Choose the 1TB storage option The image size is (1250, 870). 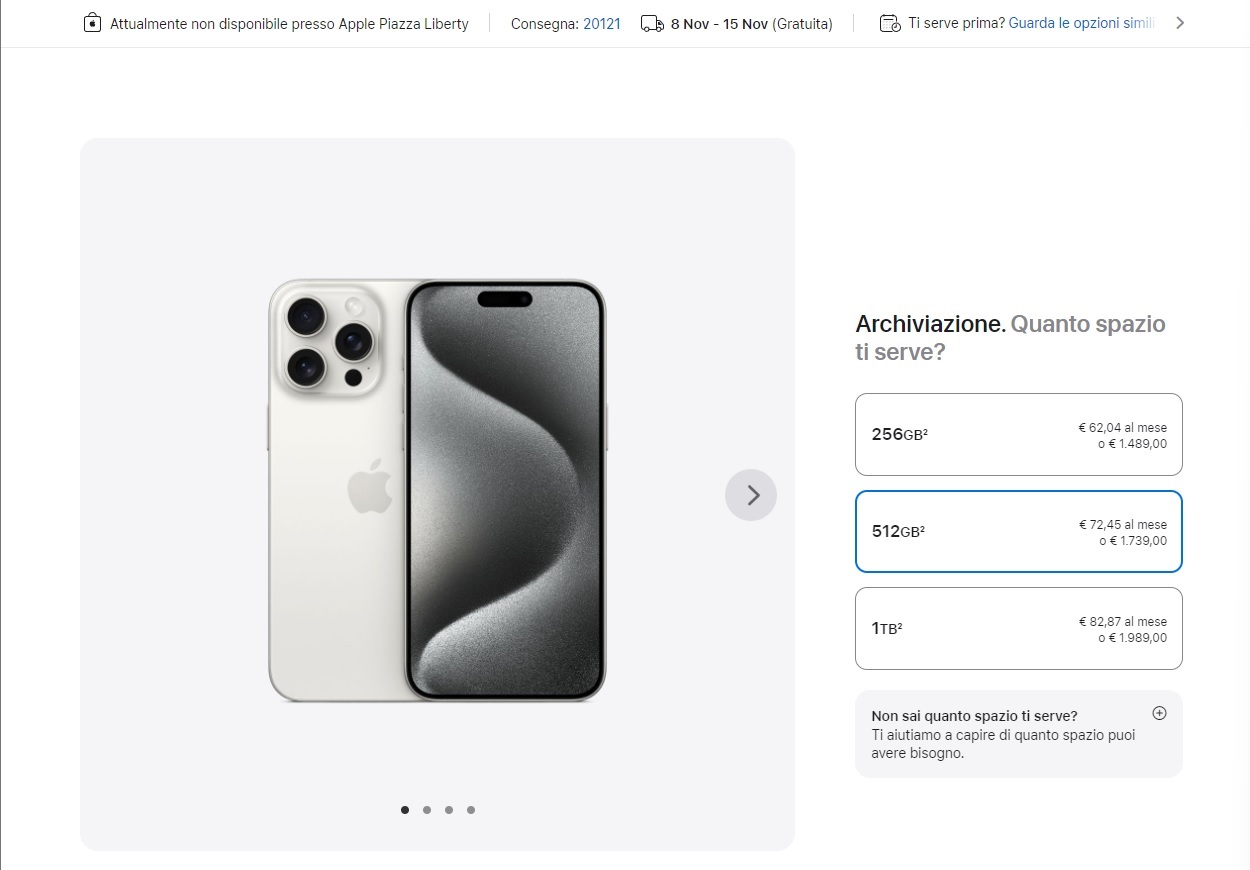pyautogui.click(x=1018, y=628)
